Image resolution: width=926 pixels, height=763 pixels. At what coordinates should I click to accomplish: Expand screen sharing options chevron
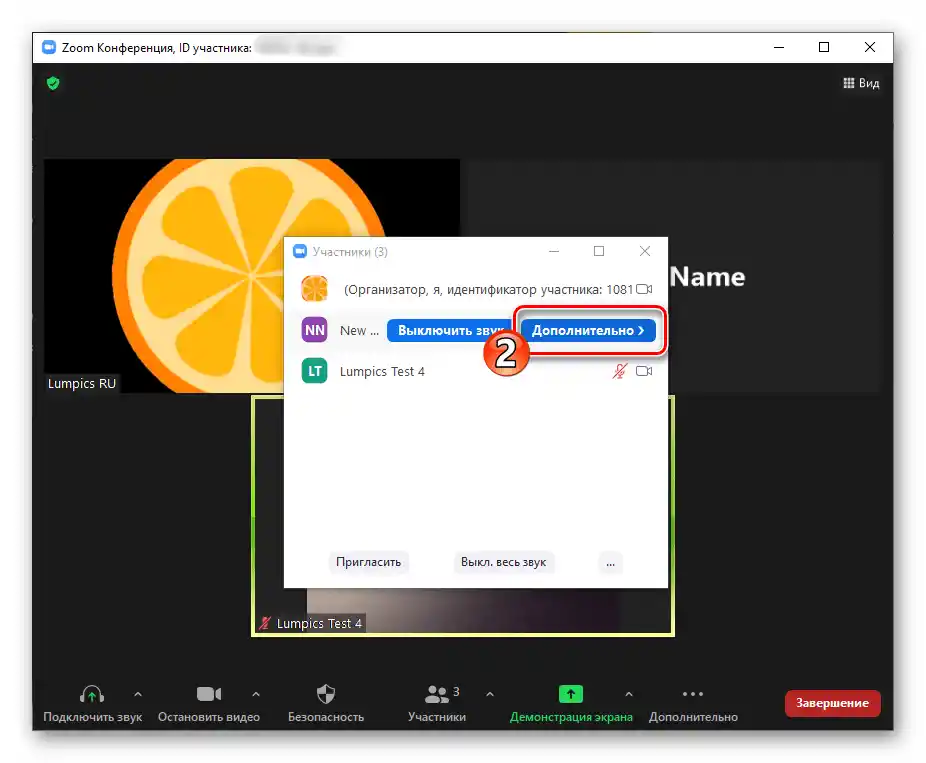tap(628, 692)
